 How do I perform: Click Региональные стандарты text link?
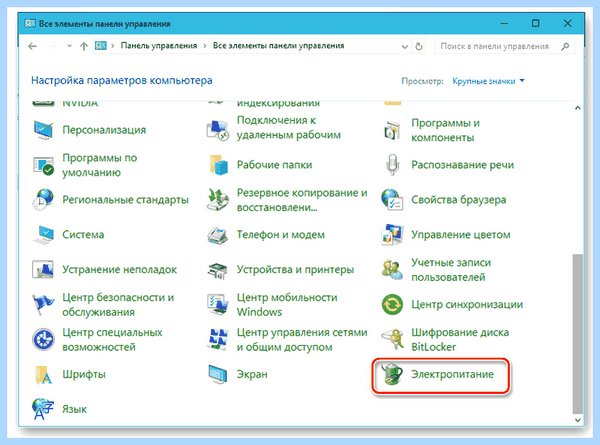point(126,200)
